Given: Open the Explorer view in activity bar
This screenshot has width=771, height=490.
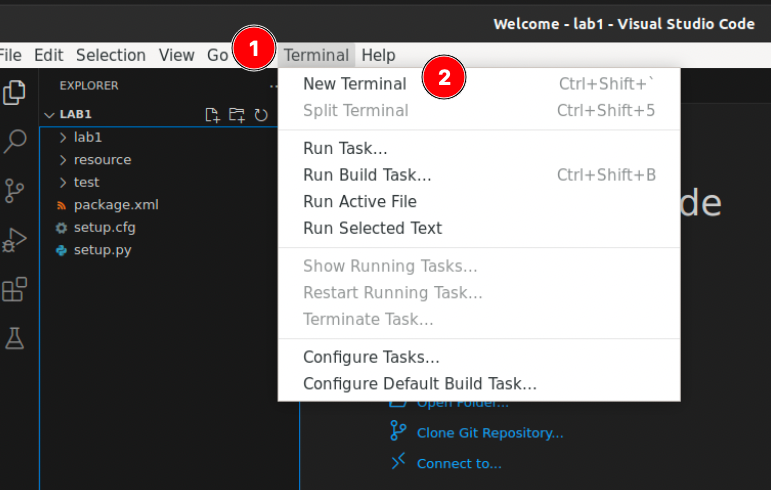Looking at the screenshot, I should (14, 92).
